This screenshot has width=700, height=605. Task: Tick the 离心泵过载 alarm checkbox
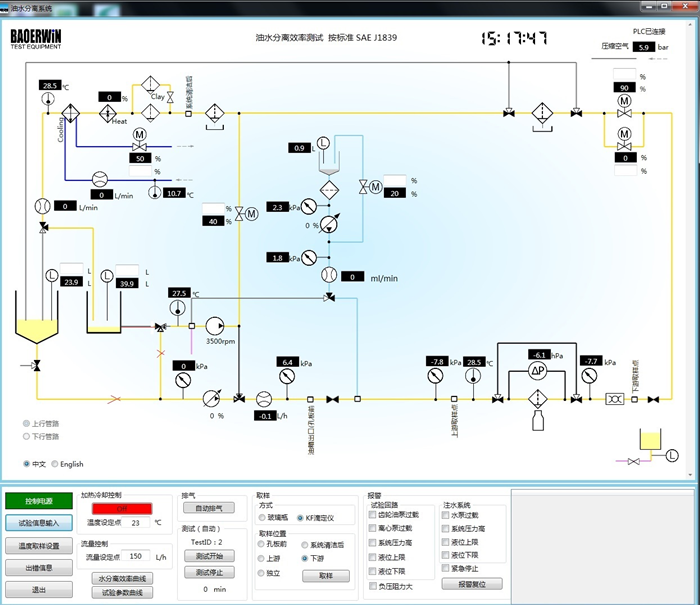372,528
